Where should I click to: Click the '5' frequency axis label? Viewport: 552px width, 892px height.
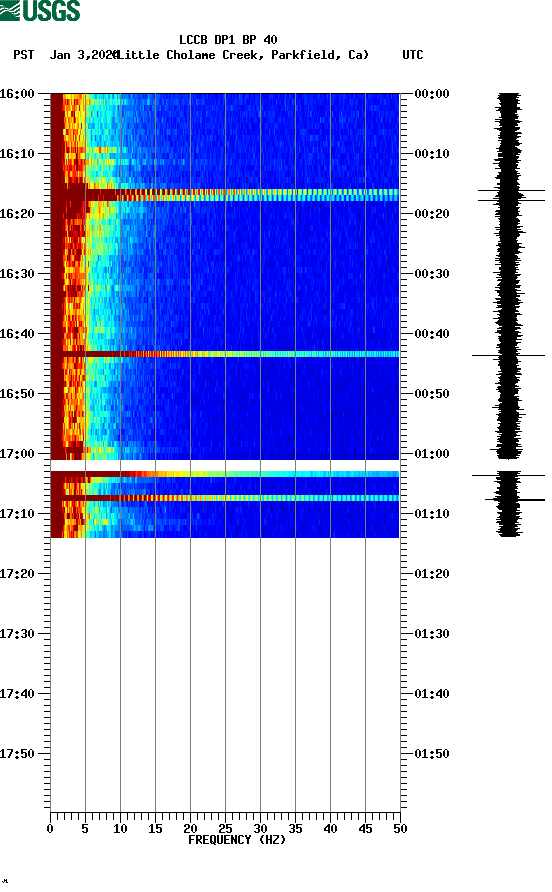point(85,829)
